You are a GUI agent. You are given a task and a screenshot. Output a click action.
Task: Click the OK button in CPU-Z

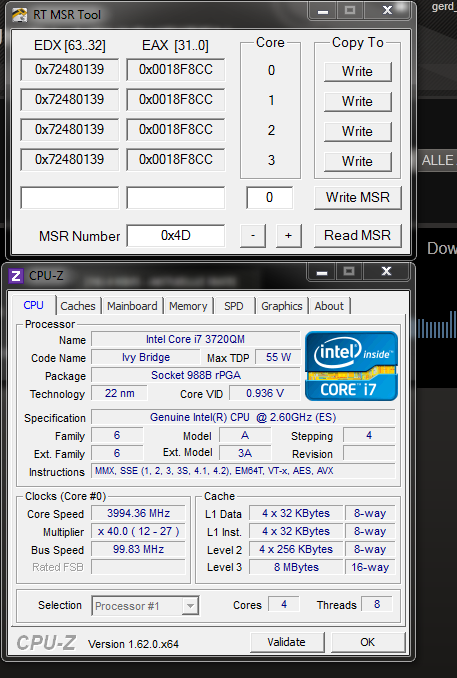pyautogui.click(x=368, y=642)
